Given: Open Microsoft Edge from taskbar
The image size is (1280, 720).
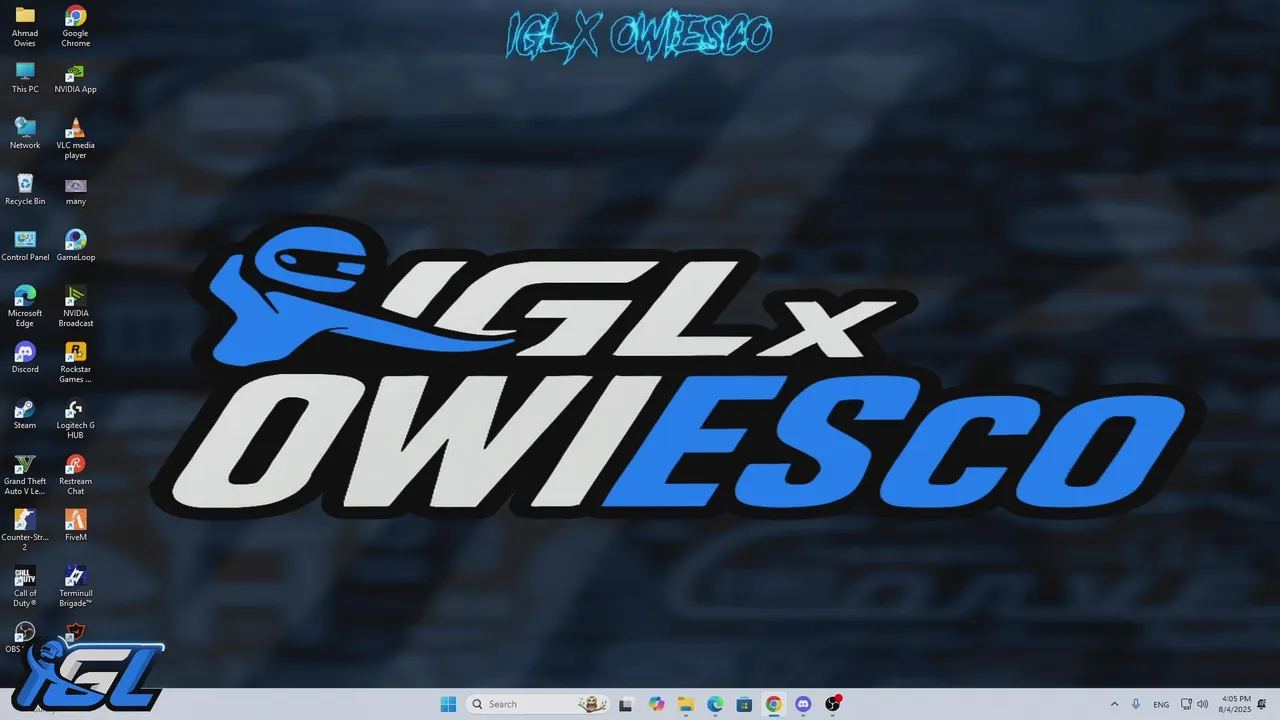Looking at the screenshot, I should [715, 704].
